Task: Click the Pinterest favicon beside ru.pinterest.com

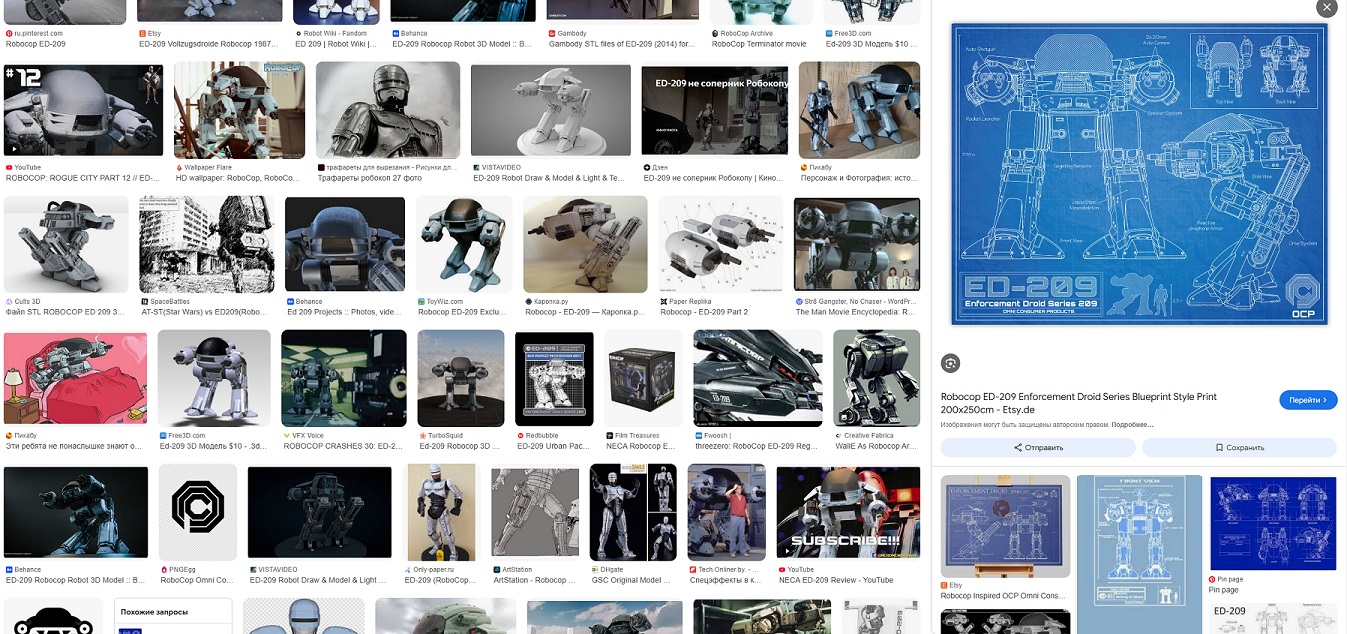Action: click(x=9, y=33)
